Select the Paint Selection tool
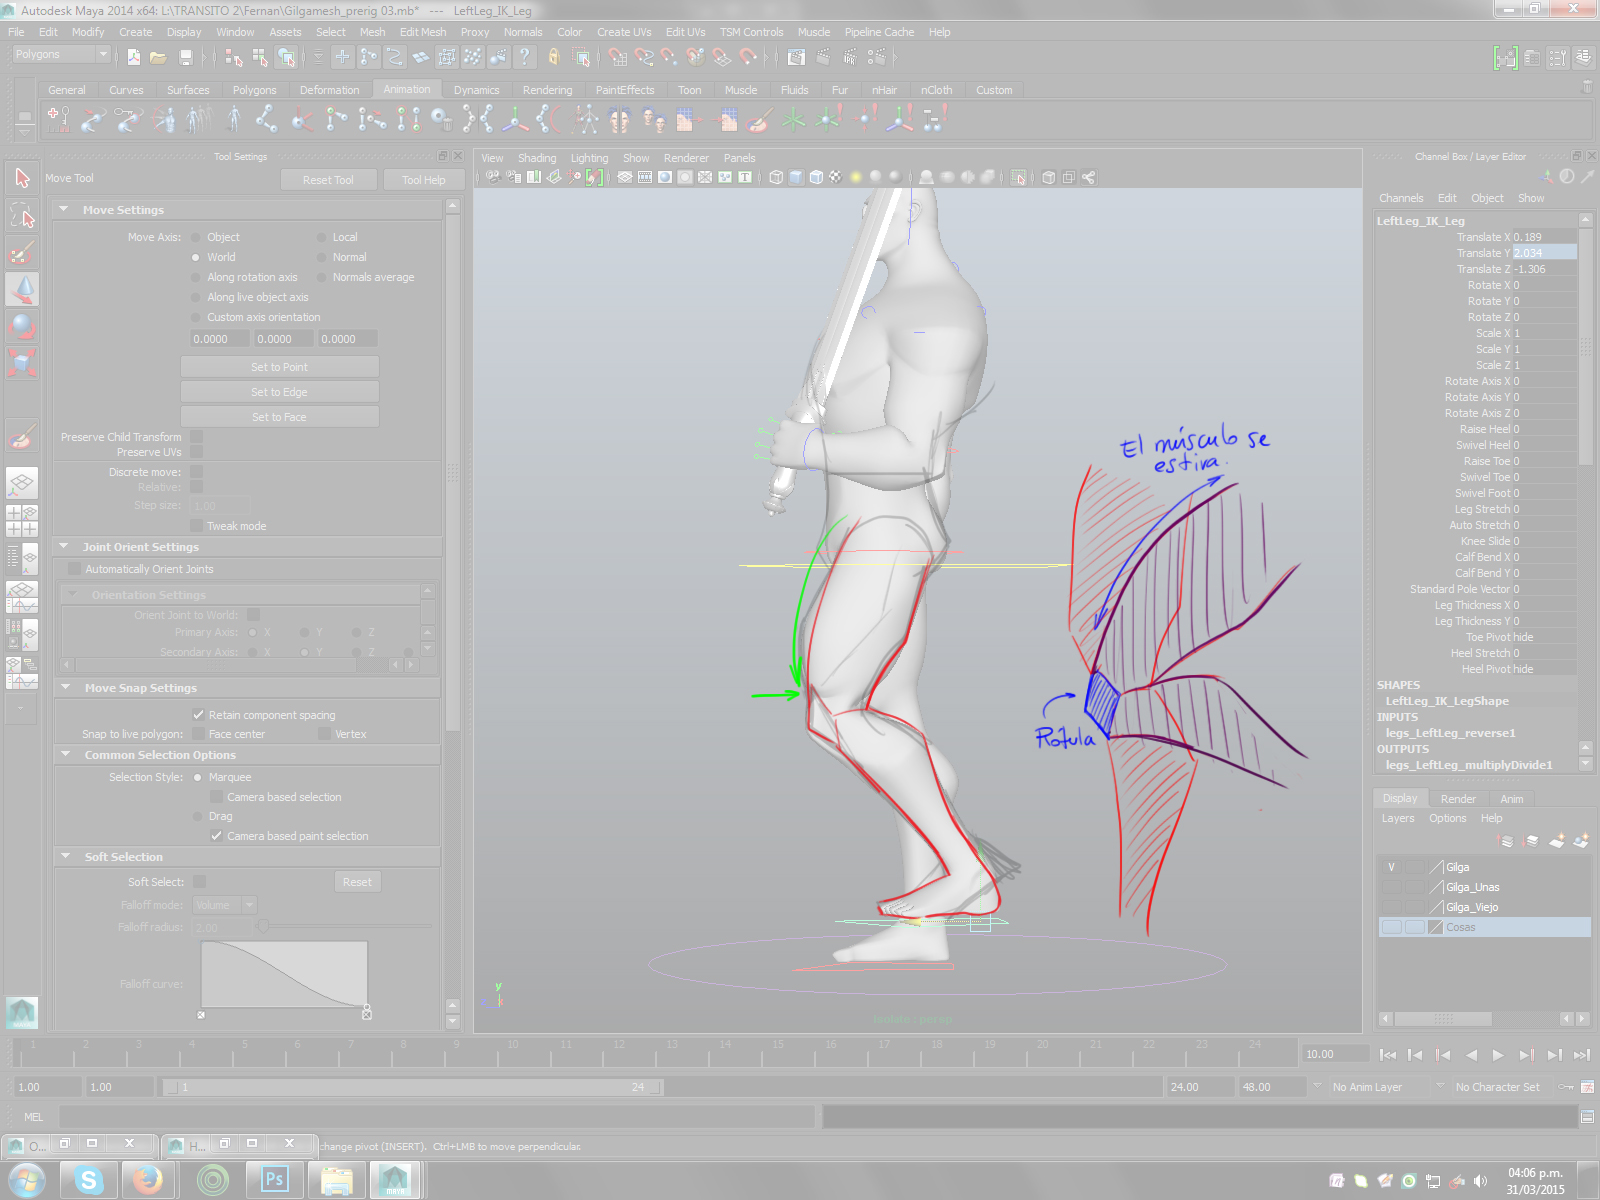Image resolution: width=1600 pixels, height=1200 pixels. (x=22, y=252)
